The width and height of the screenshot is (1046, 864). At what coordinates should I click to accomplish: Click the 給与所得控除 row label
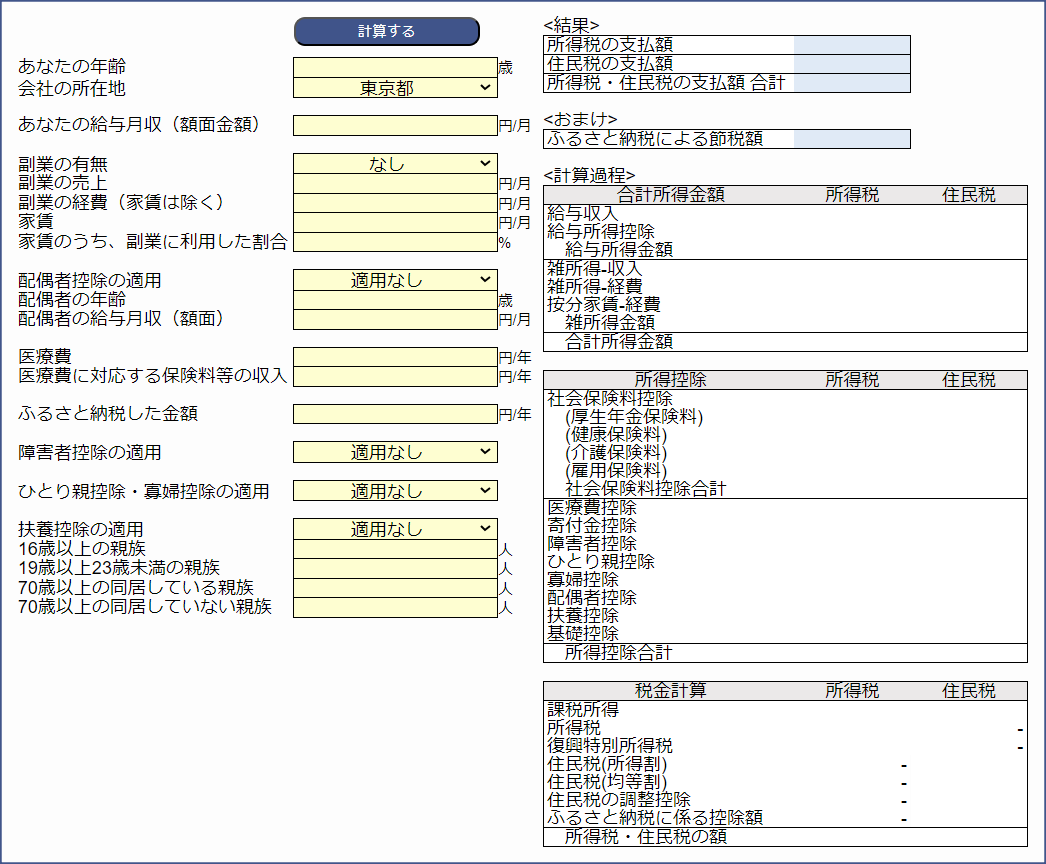pos(601,232)
